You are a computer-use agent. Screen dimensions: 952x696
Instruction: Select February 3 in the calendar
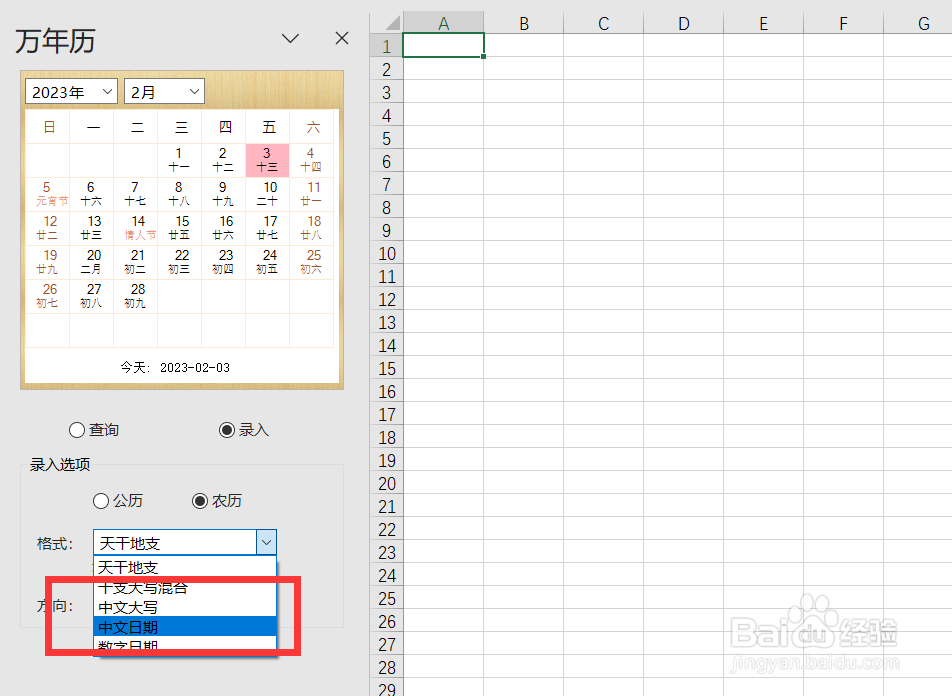(267, 160)
